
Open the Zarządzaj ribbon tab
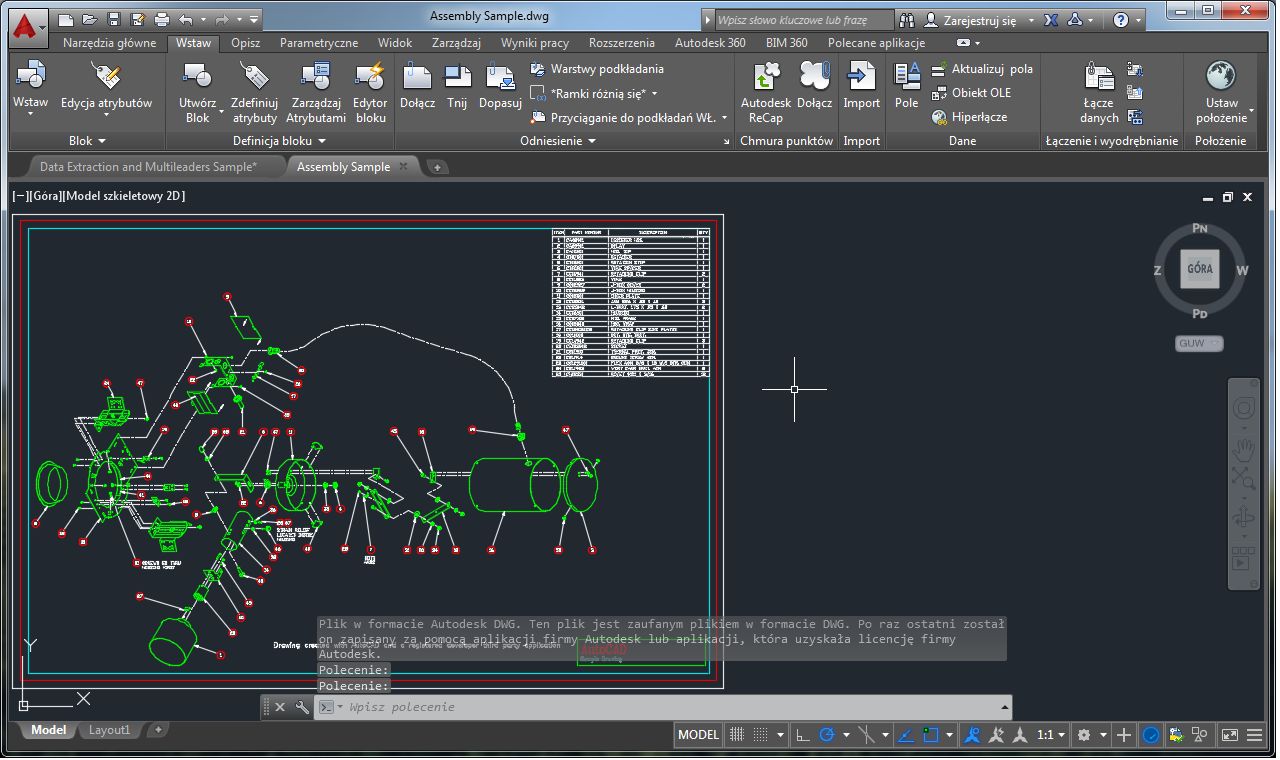pyautogui.click(x=456, y=43)
